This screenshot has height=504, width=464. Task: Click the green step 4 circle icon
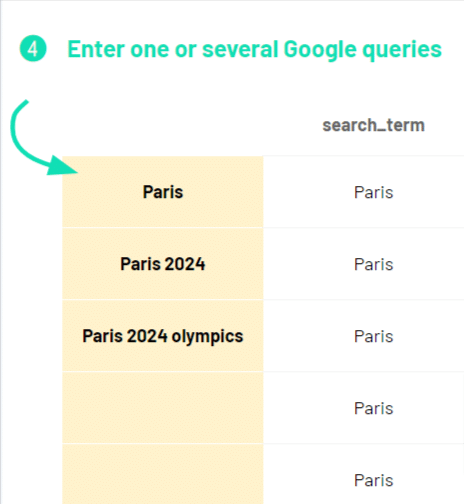[33, 49]
